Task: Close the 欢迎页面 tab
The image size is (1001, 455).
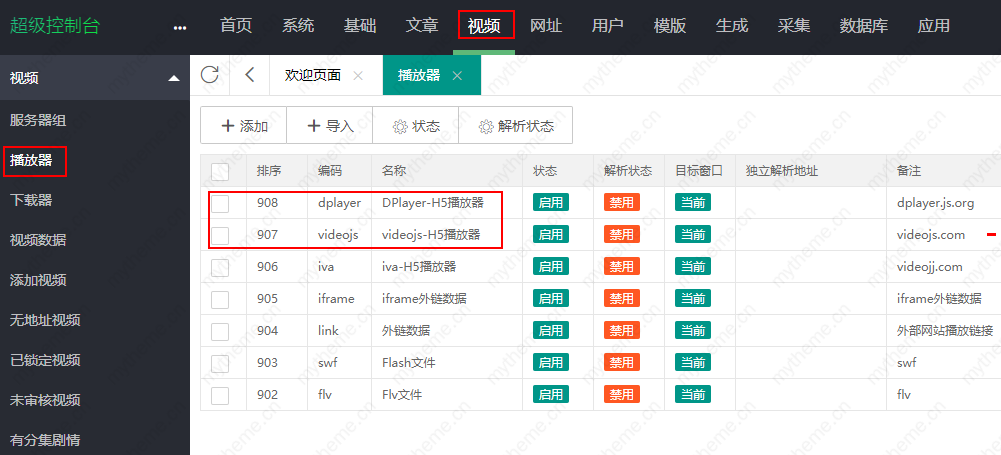Action: [x=358, y=76]
